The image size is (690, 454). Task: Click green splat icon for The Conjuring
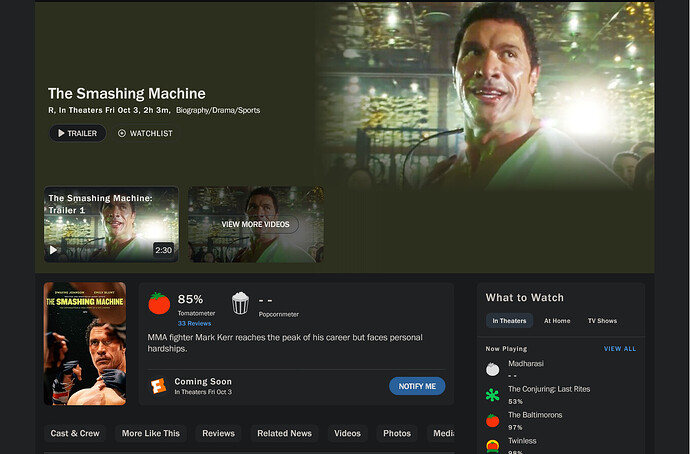pyautogui.click(x=492, y=395)
